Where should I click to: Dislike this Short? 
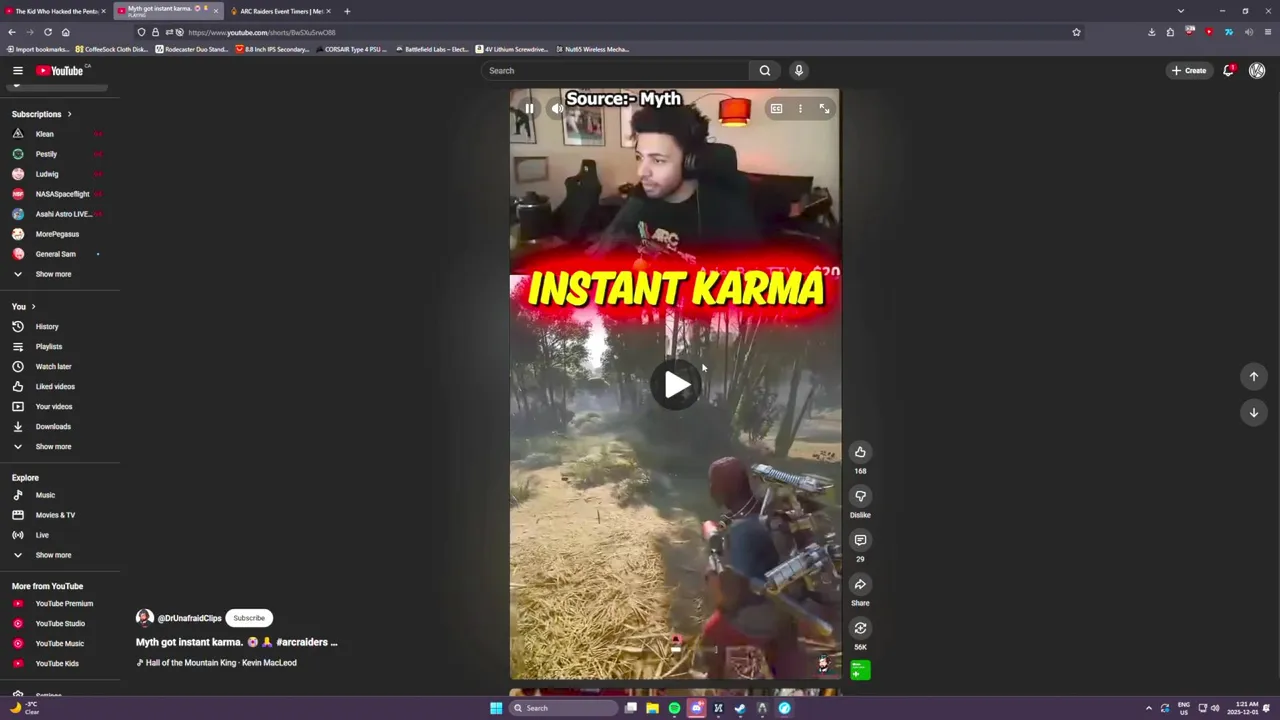coord(860,496)
